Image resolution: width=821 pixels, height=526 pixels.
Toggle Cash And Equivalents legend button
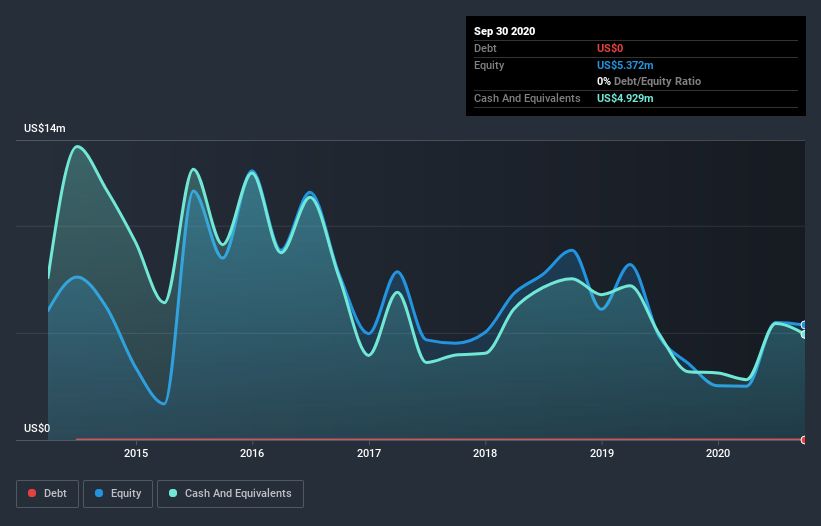click(x=230, y=494)
